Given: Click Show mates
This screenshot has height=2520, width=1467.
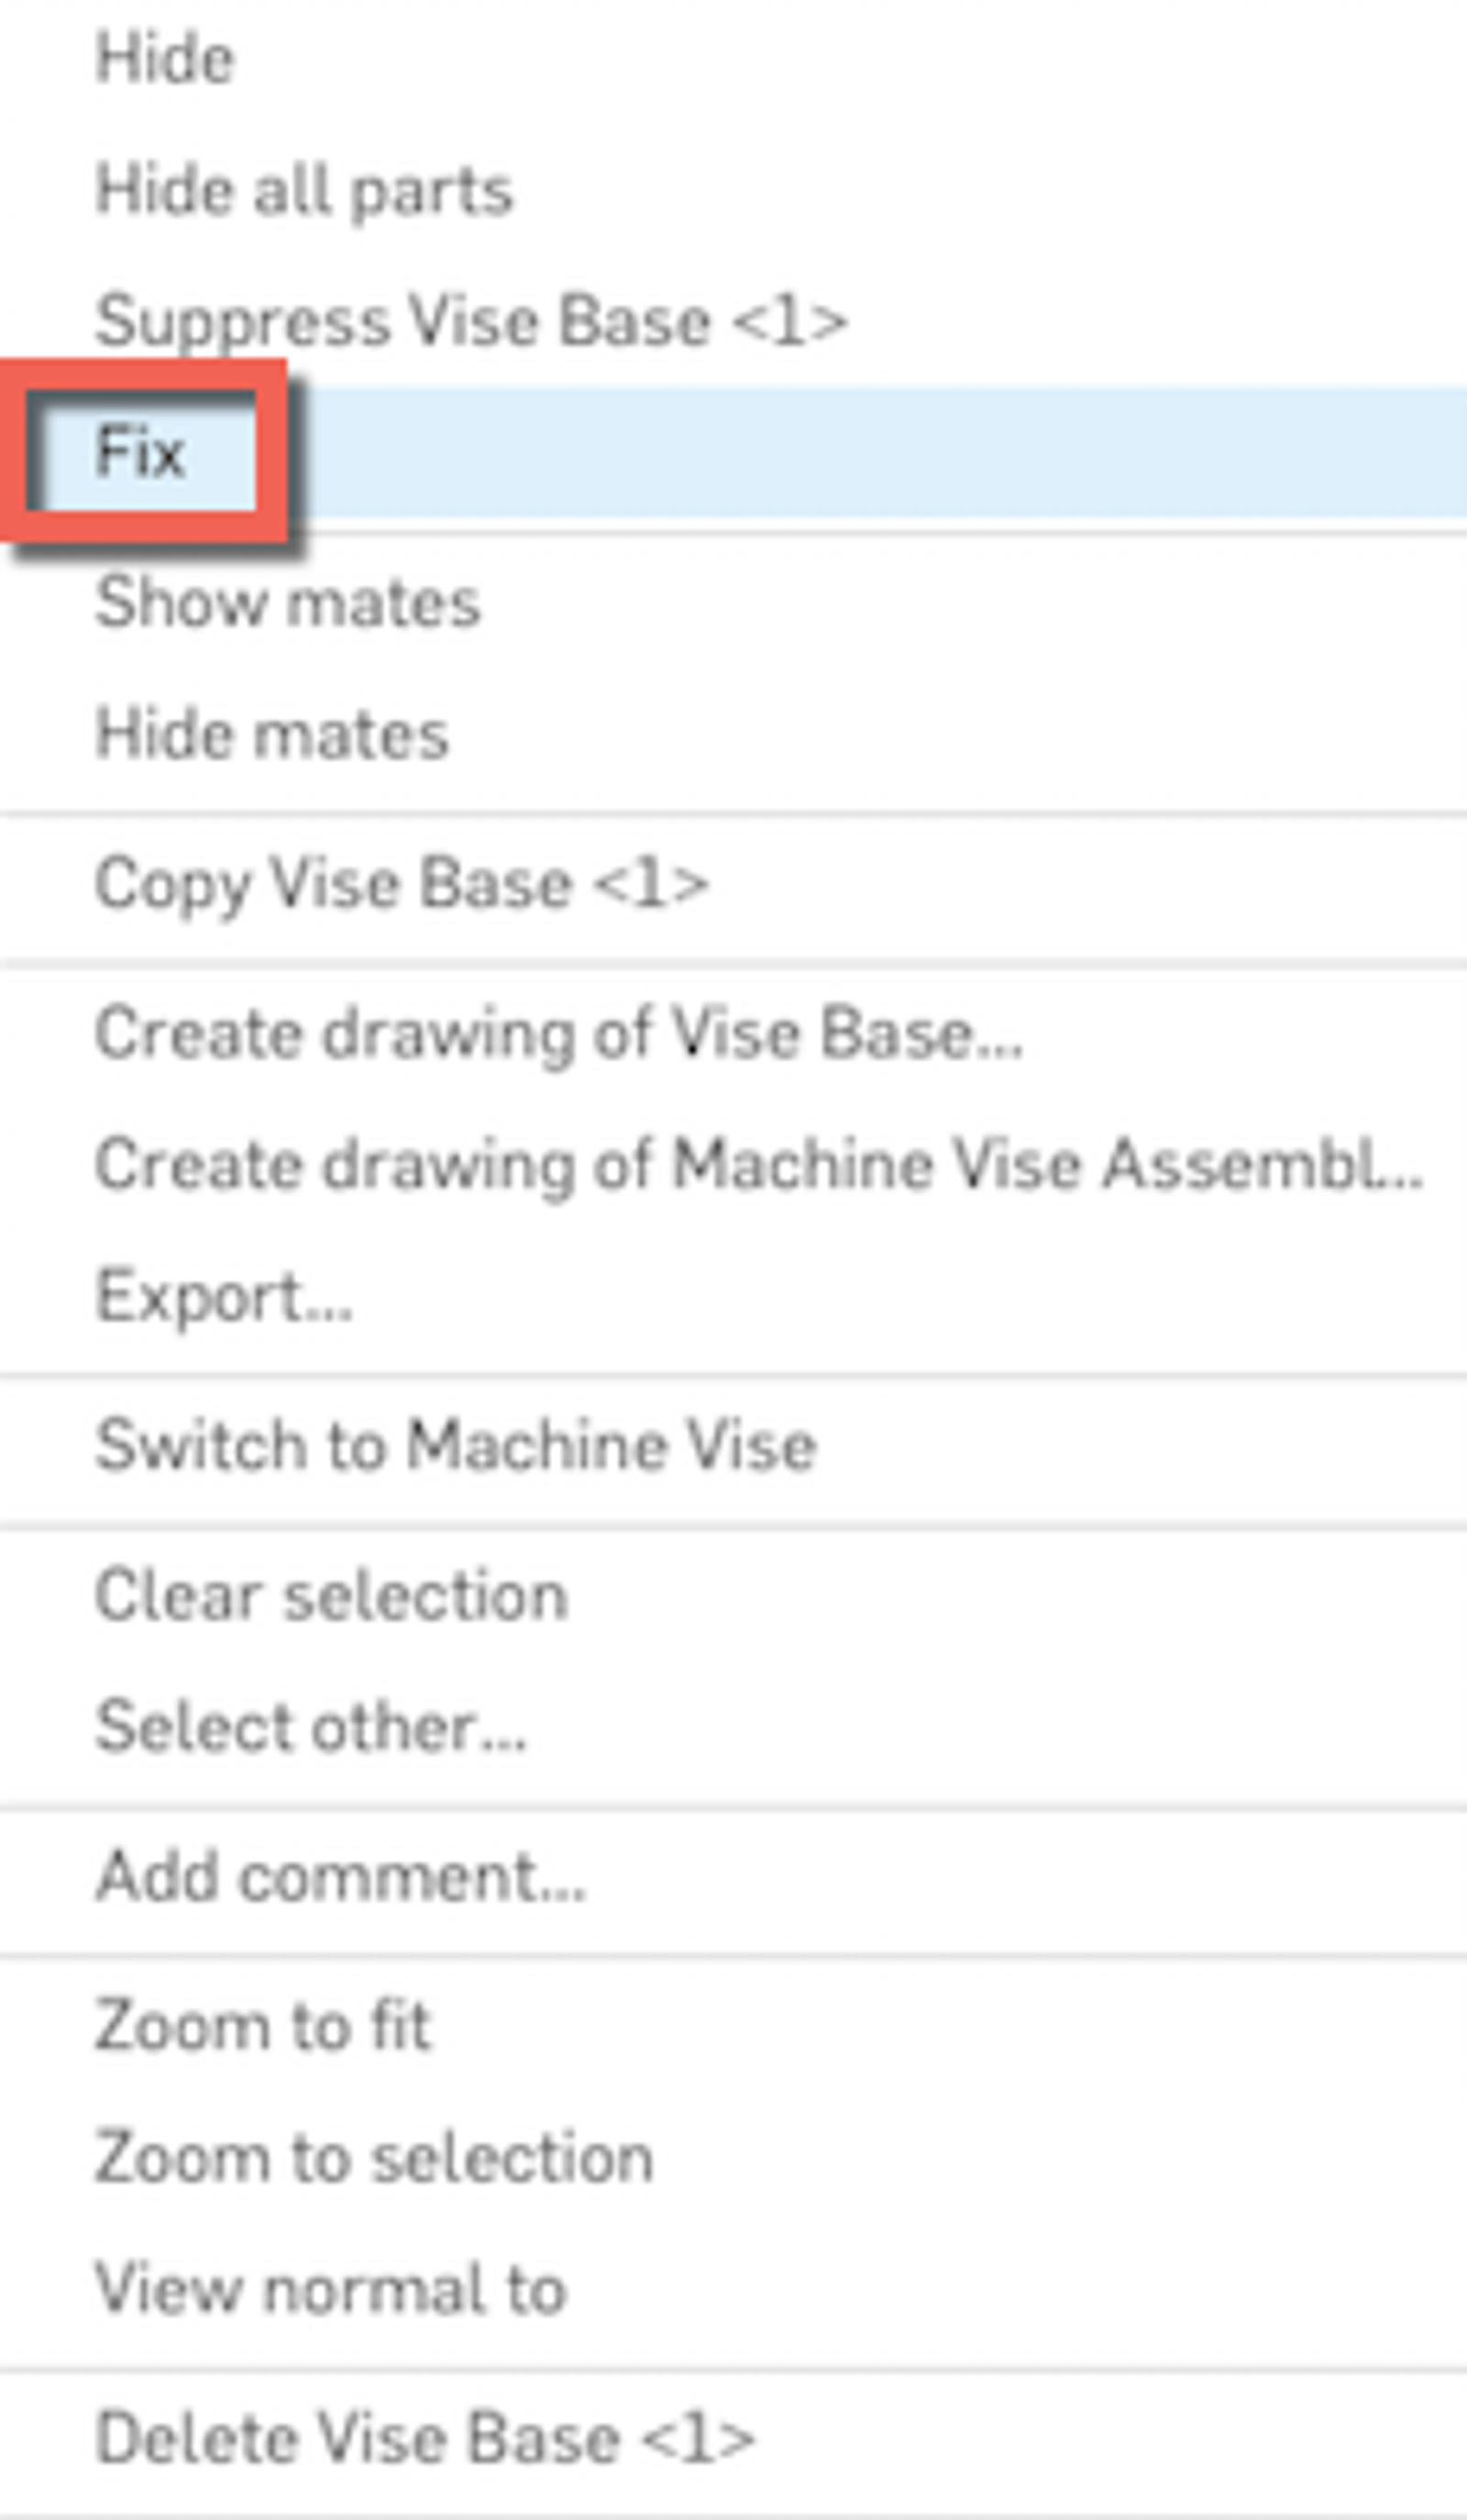Looking at the screenshot, I should click(288, 602).
